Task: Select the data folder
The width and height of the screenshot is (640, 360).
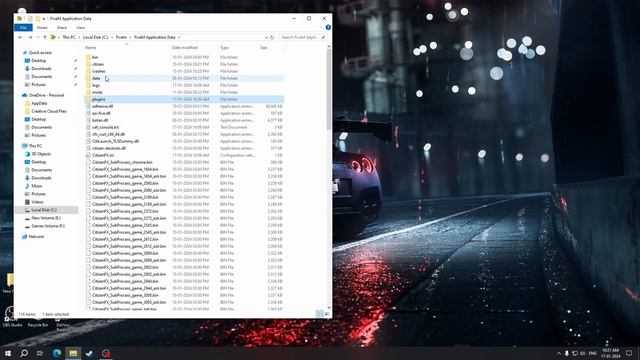Action: point(96,78)
